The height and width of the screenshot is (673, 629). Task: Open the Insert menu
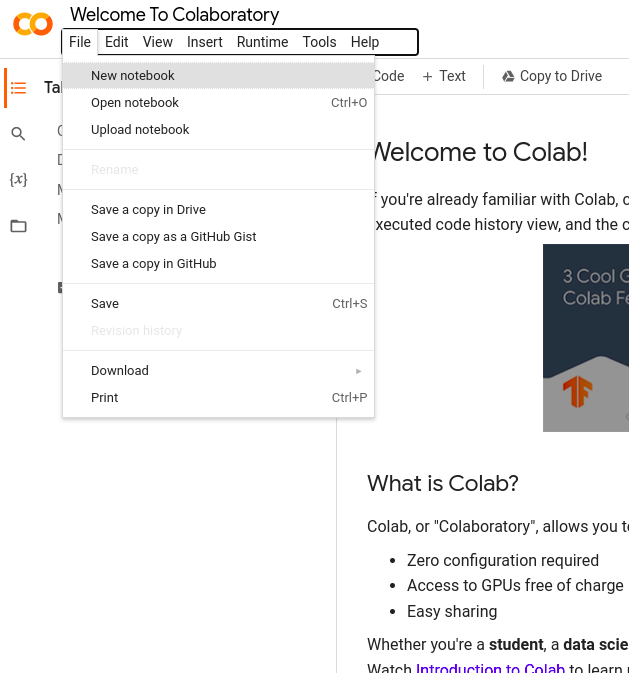click(x=204, y=42)
